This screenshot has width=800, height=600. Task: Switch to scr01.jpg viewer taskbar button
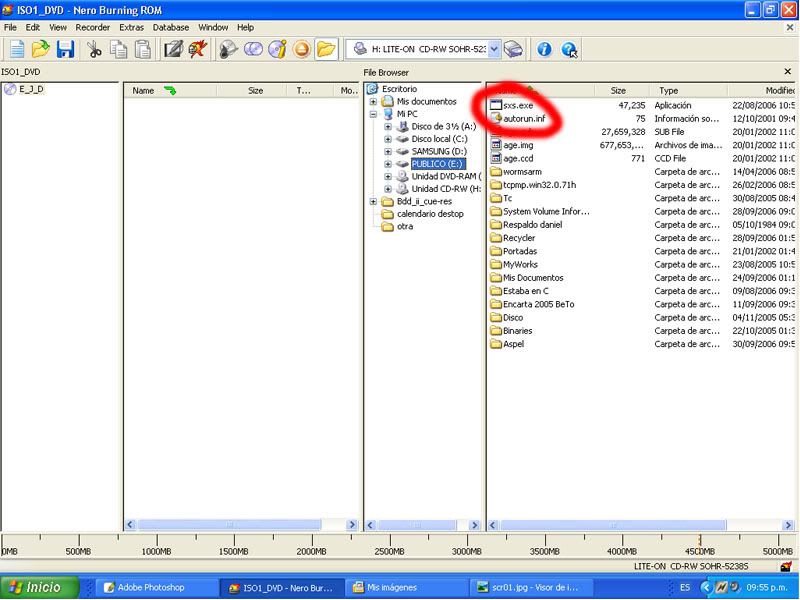532,588
